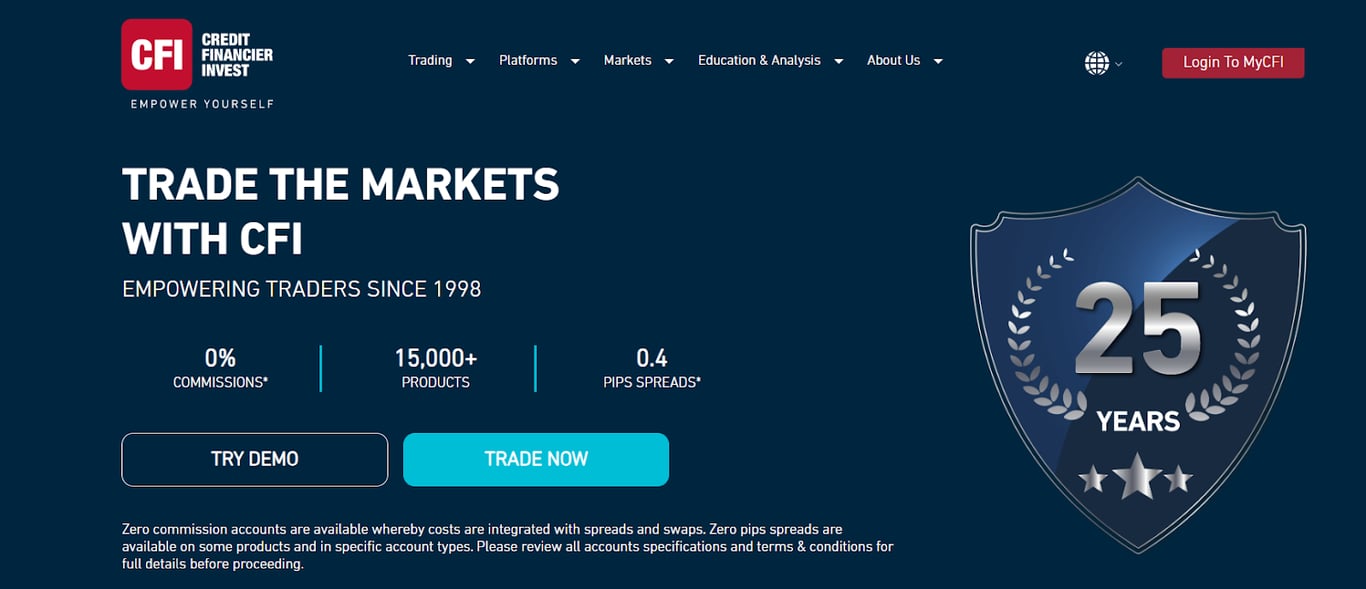Viewport: 1366px width, 589px height.
Task: Open the Trading menu
Action: click(x=430, y=60)
